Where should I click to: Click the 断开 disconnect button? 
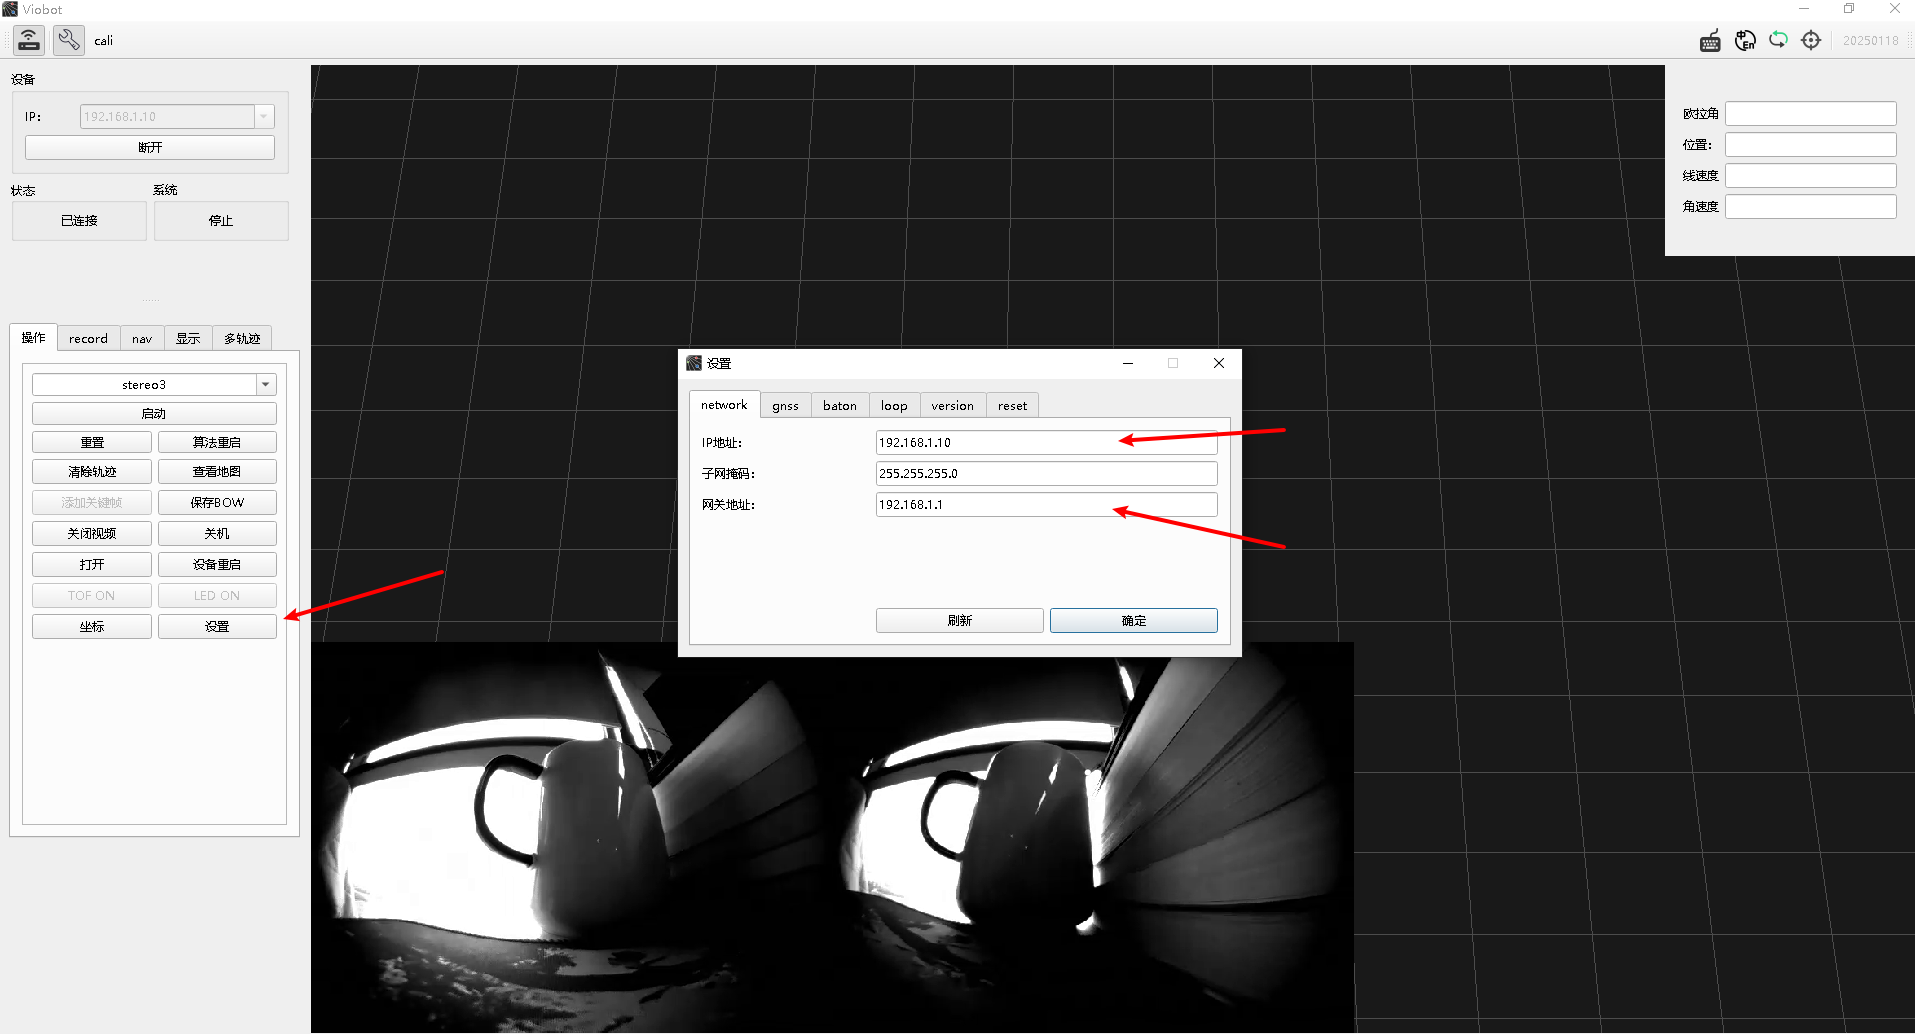coord(150,148)
